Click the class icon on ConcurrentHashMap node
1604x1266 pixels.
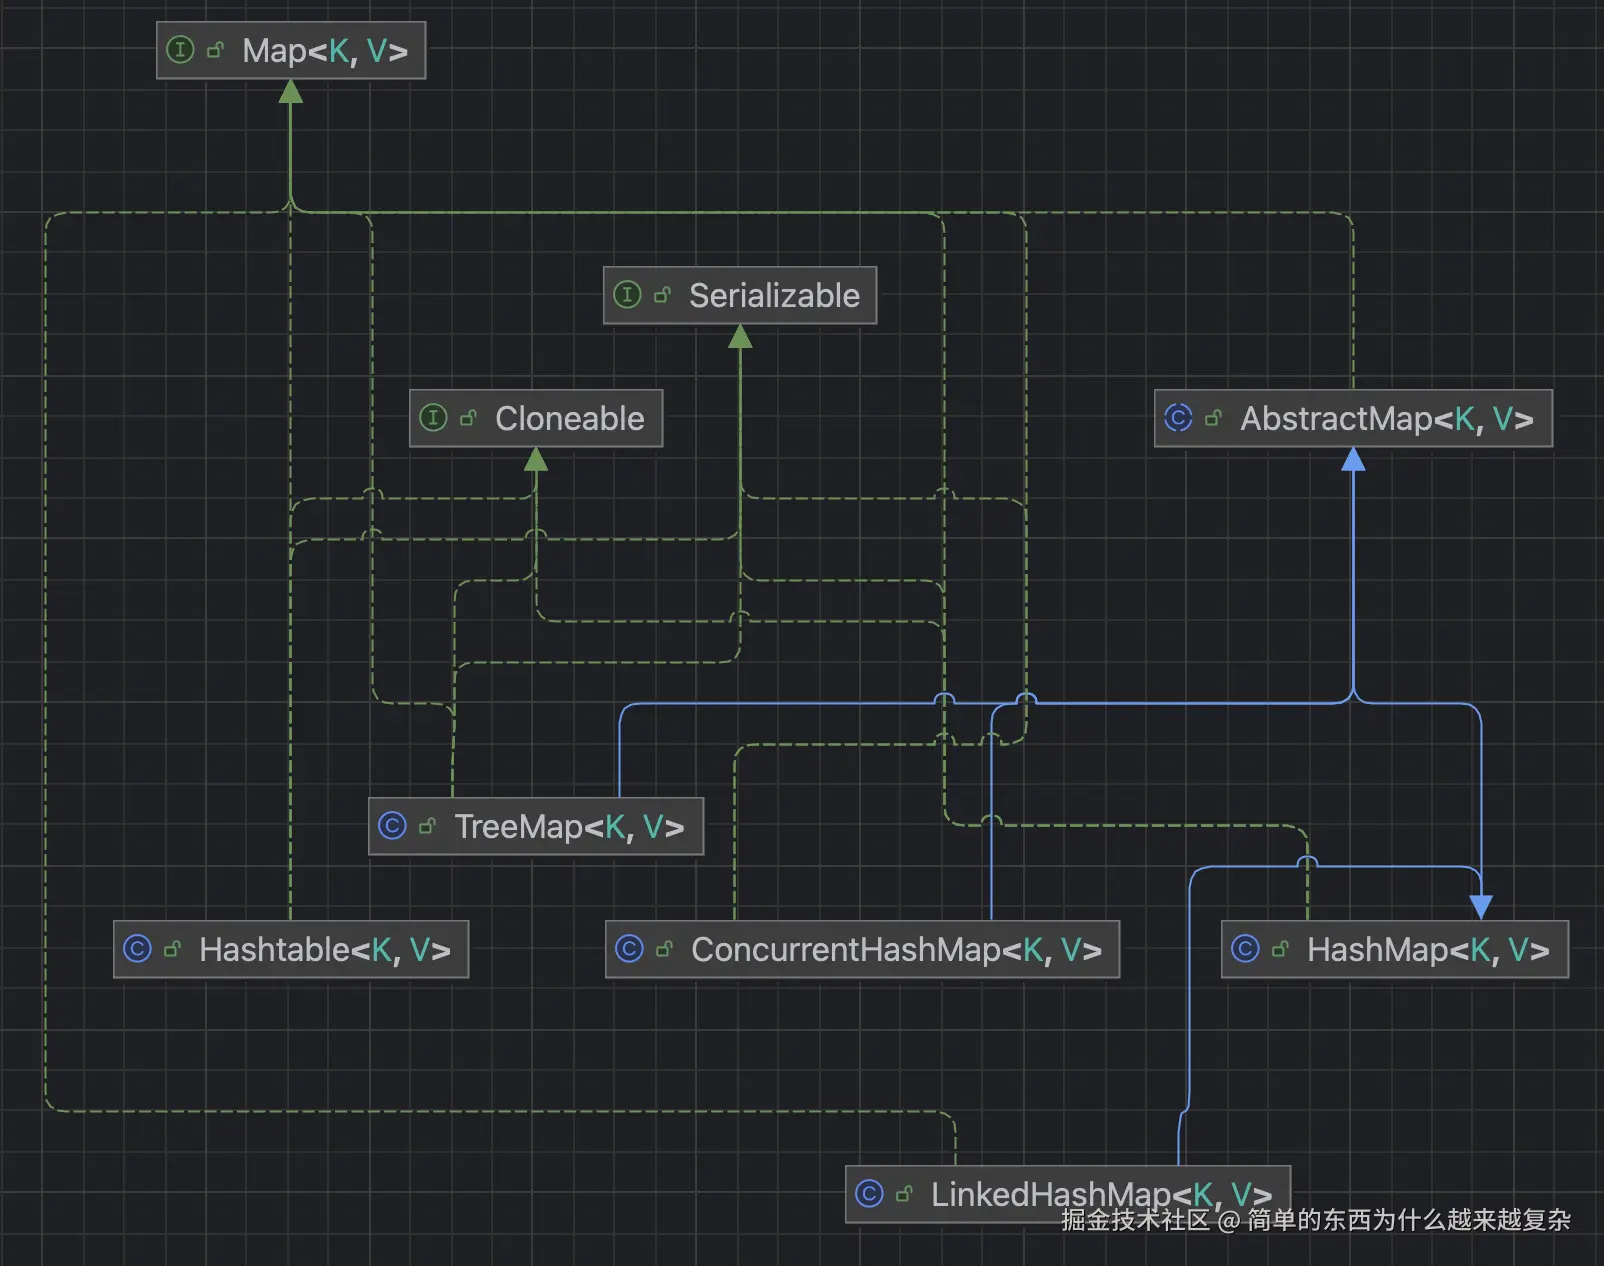point(629,949)
